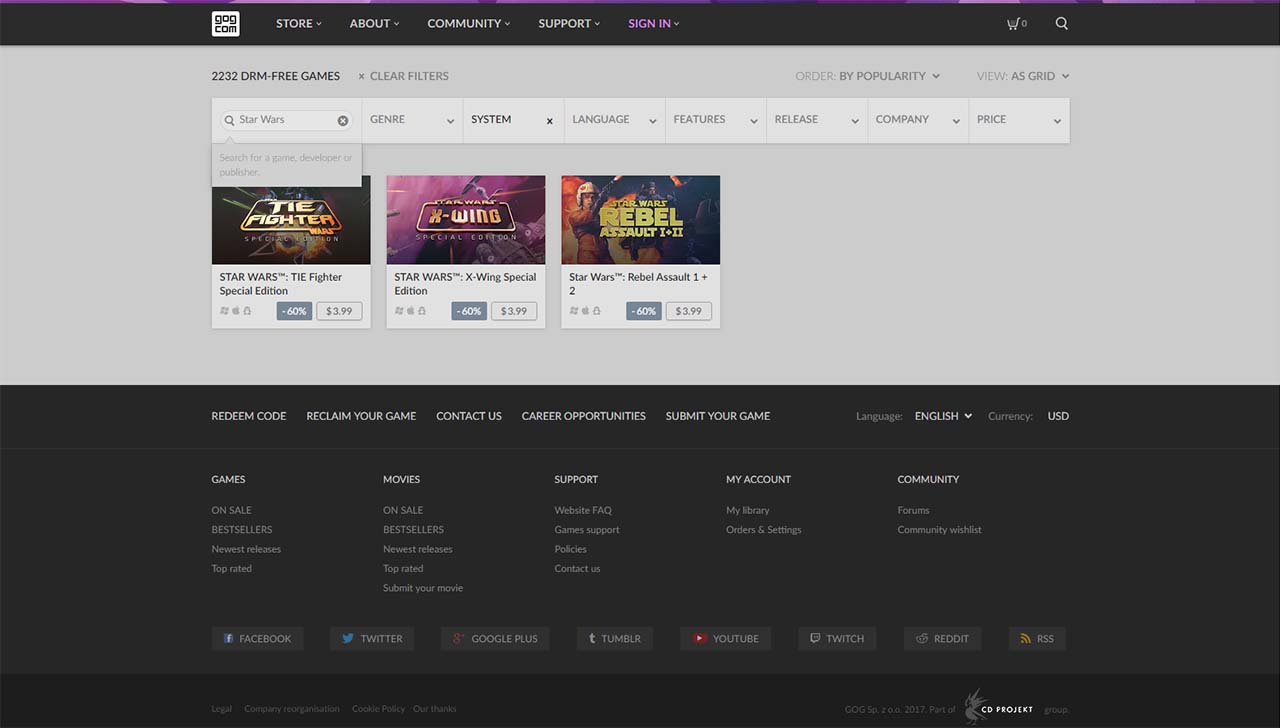The width and height of the screenshot is (1280, 728).
Task: Open the shopping cart icon
Action: [x=1015, y=24]
